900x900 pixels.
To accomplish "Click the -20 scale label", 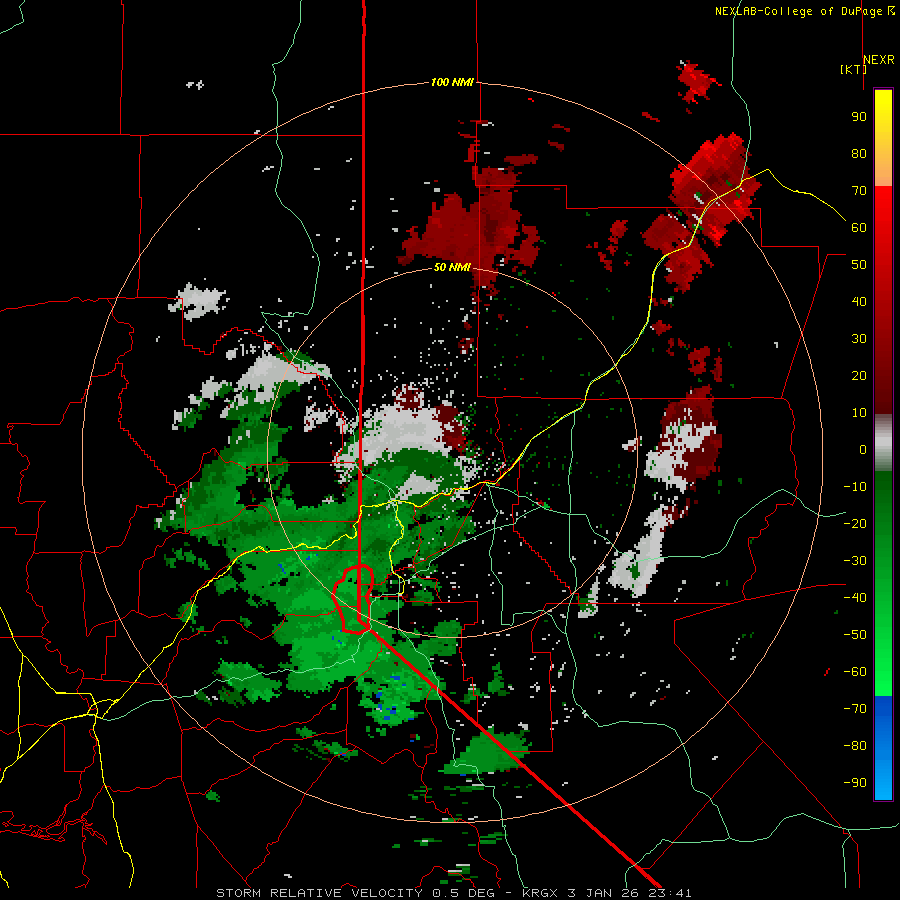I will [855, 523].
